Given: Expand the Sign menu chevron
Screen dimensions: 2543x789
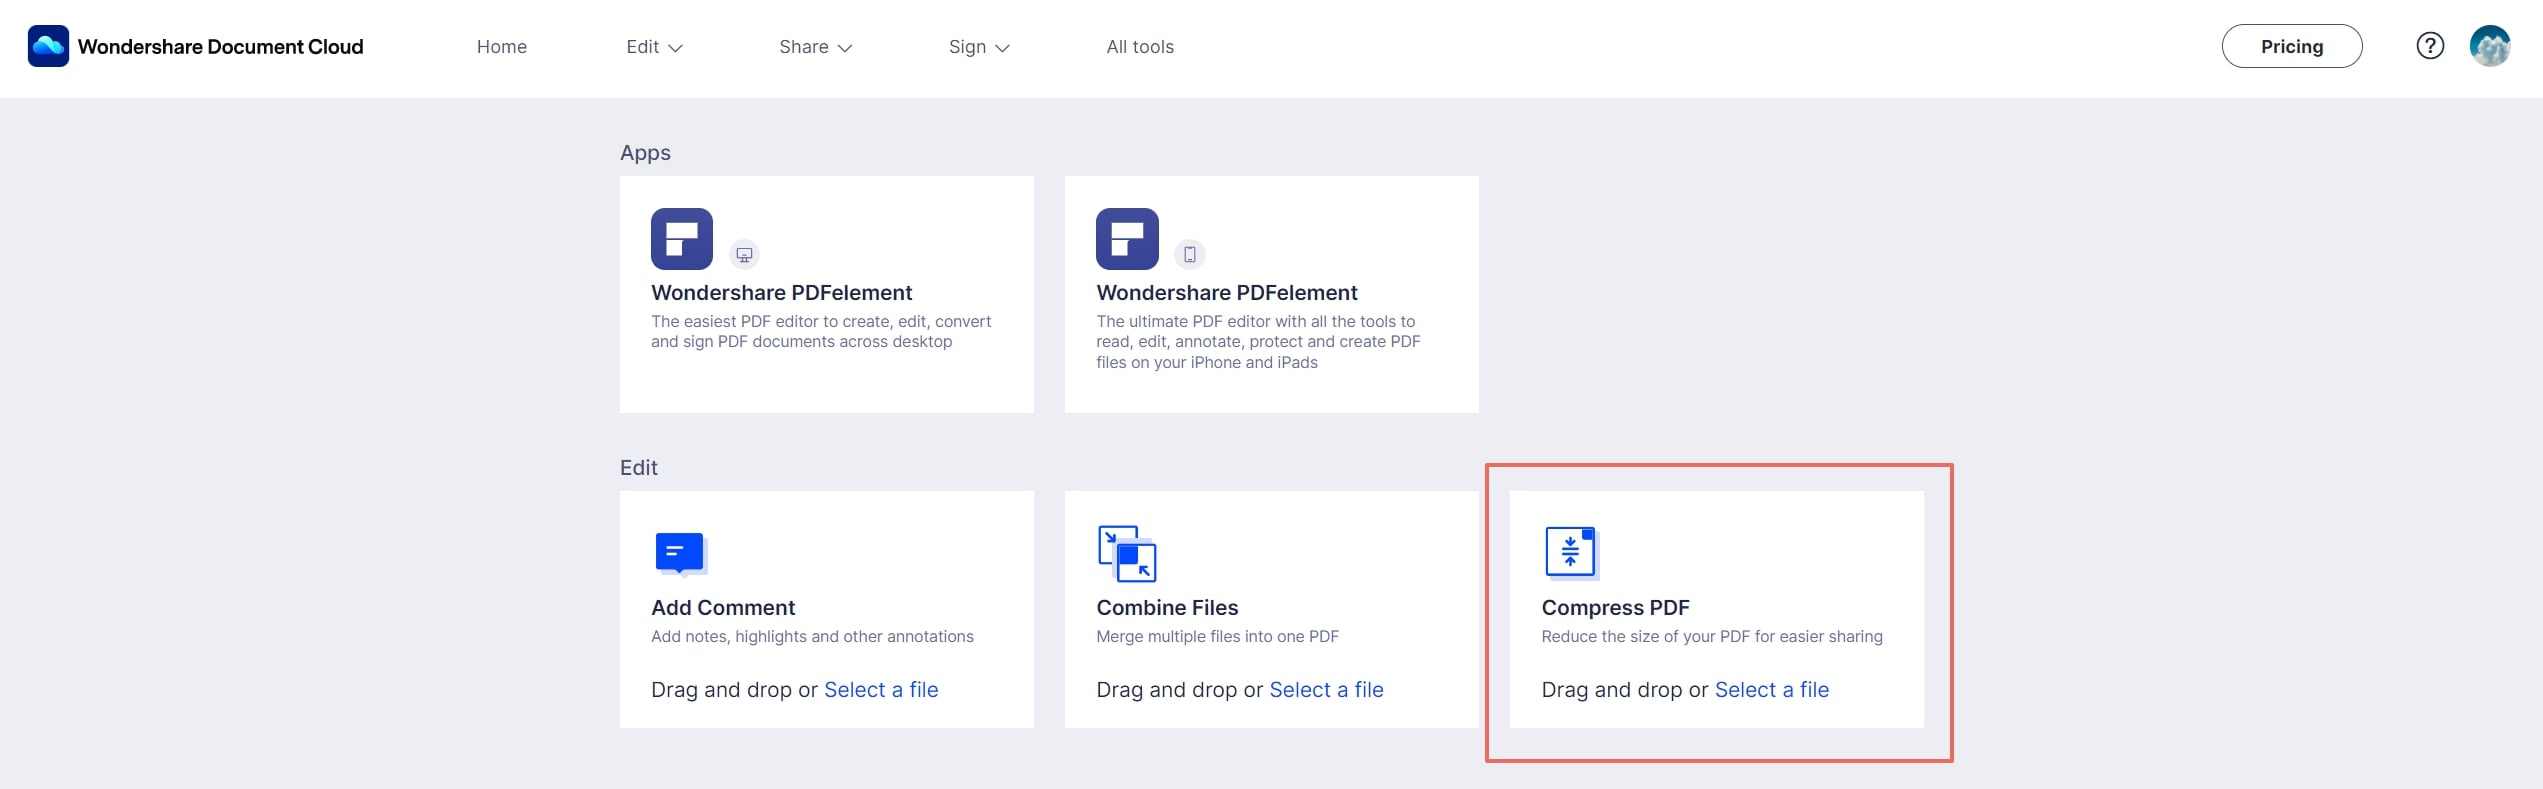Looking at the screenshot, I should tap(1002, 48).
